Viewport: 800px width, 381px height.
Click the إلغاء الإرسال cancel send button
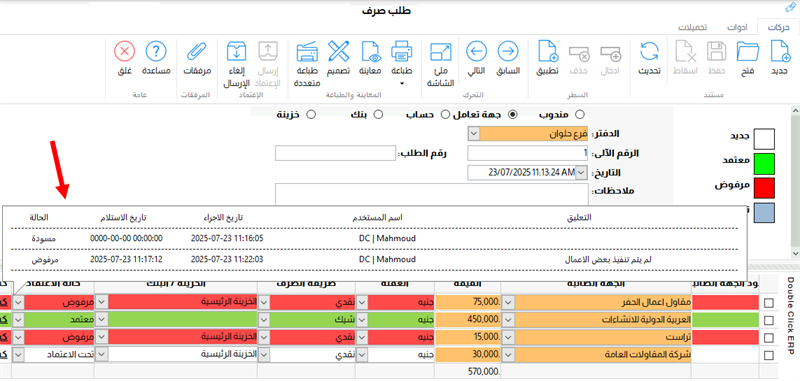coord(236,64)
